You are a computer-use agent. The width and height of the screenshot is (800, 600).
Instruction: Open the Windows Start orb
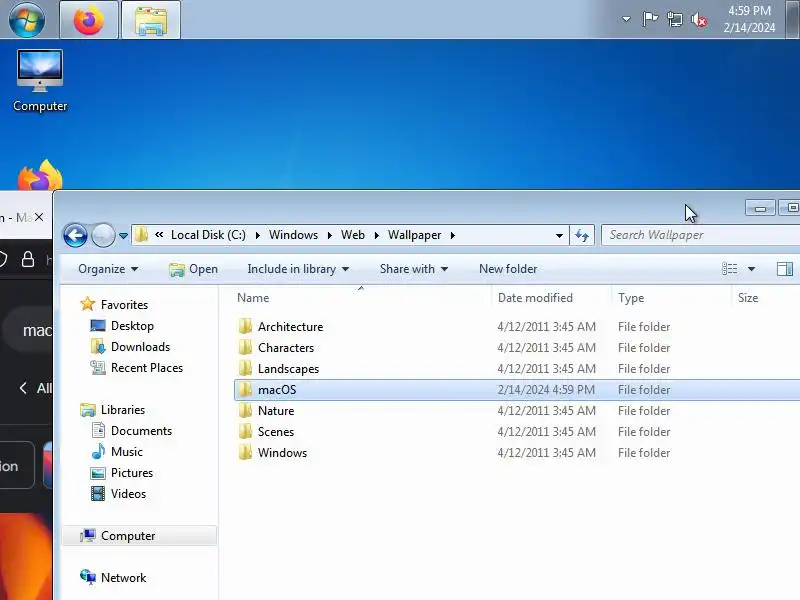pyautogui.click(x=27, y=19)
